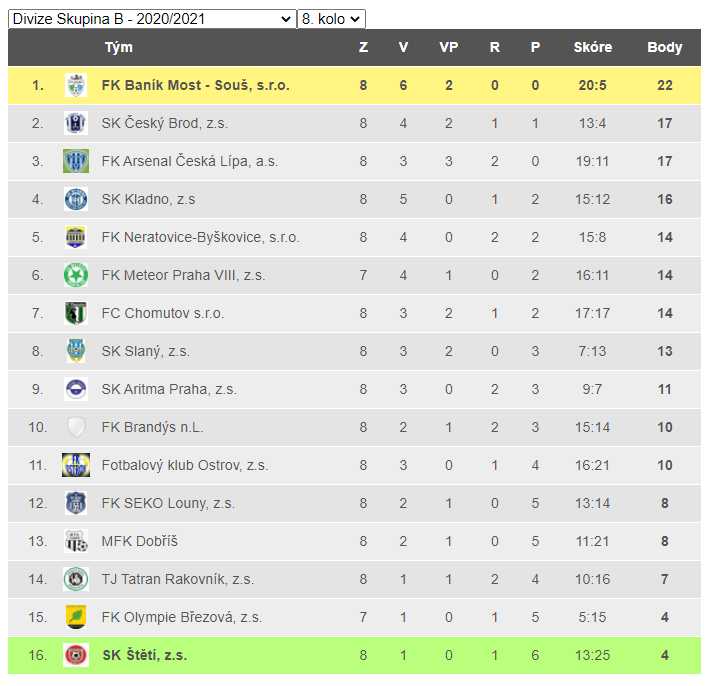The image size is (717, 686).
Task: Click FK Baník Most club logo
Action: [76, 85]
